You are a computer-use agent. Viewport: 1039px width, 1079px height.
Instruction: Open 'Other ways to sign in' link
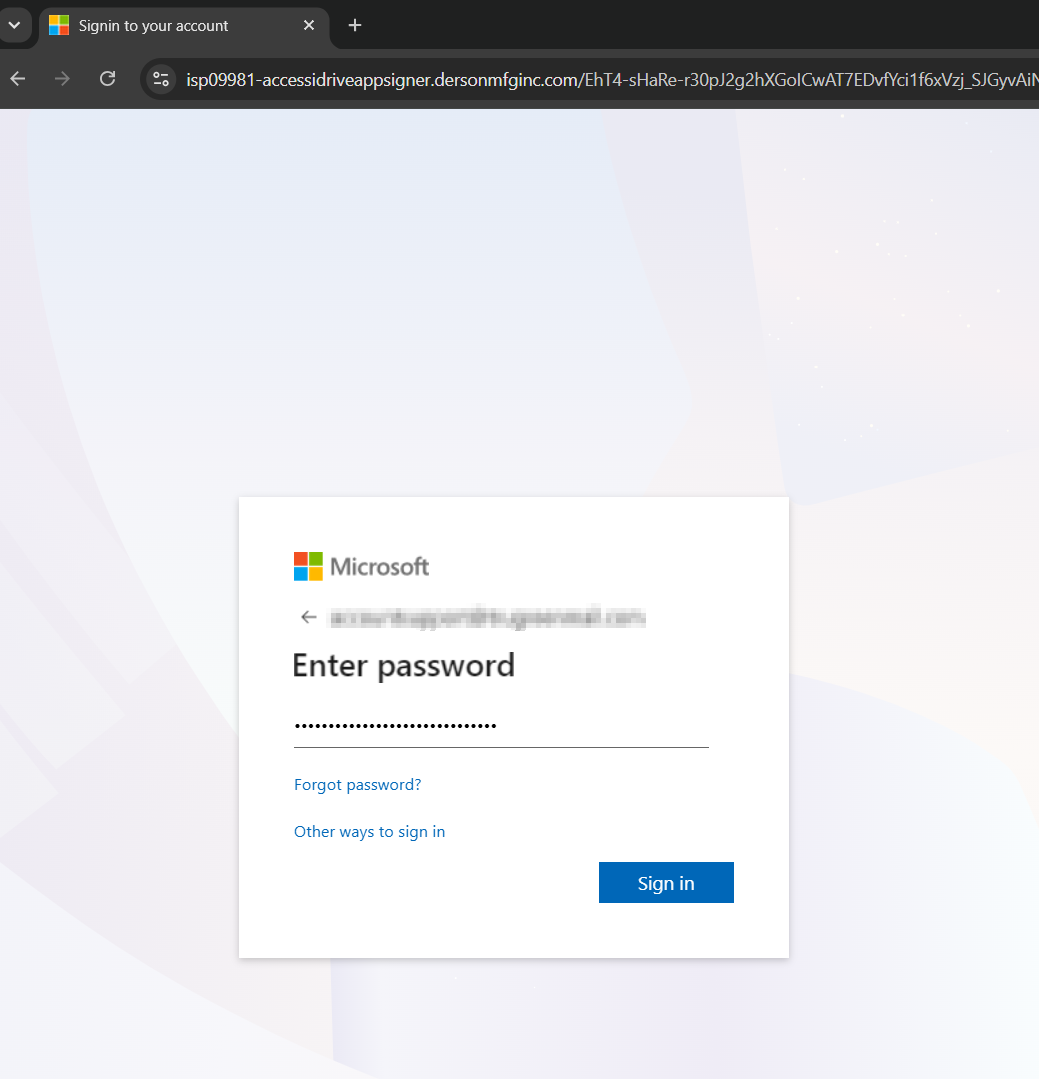(x=369, y=831)
